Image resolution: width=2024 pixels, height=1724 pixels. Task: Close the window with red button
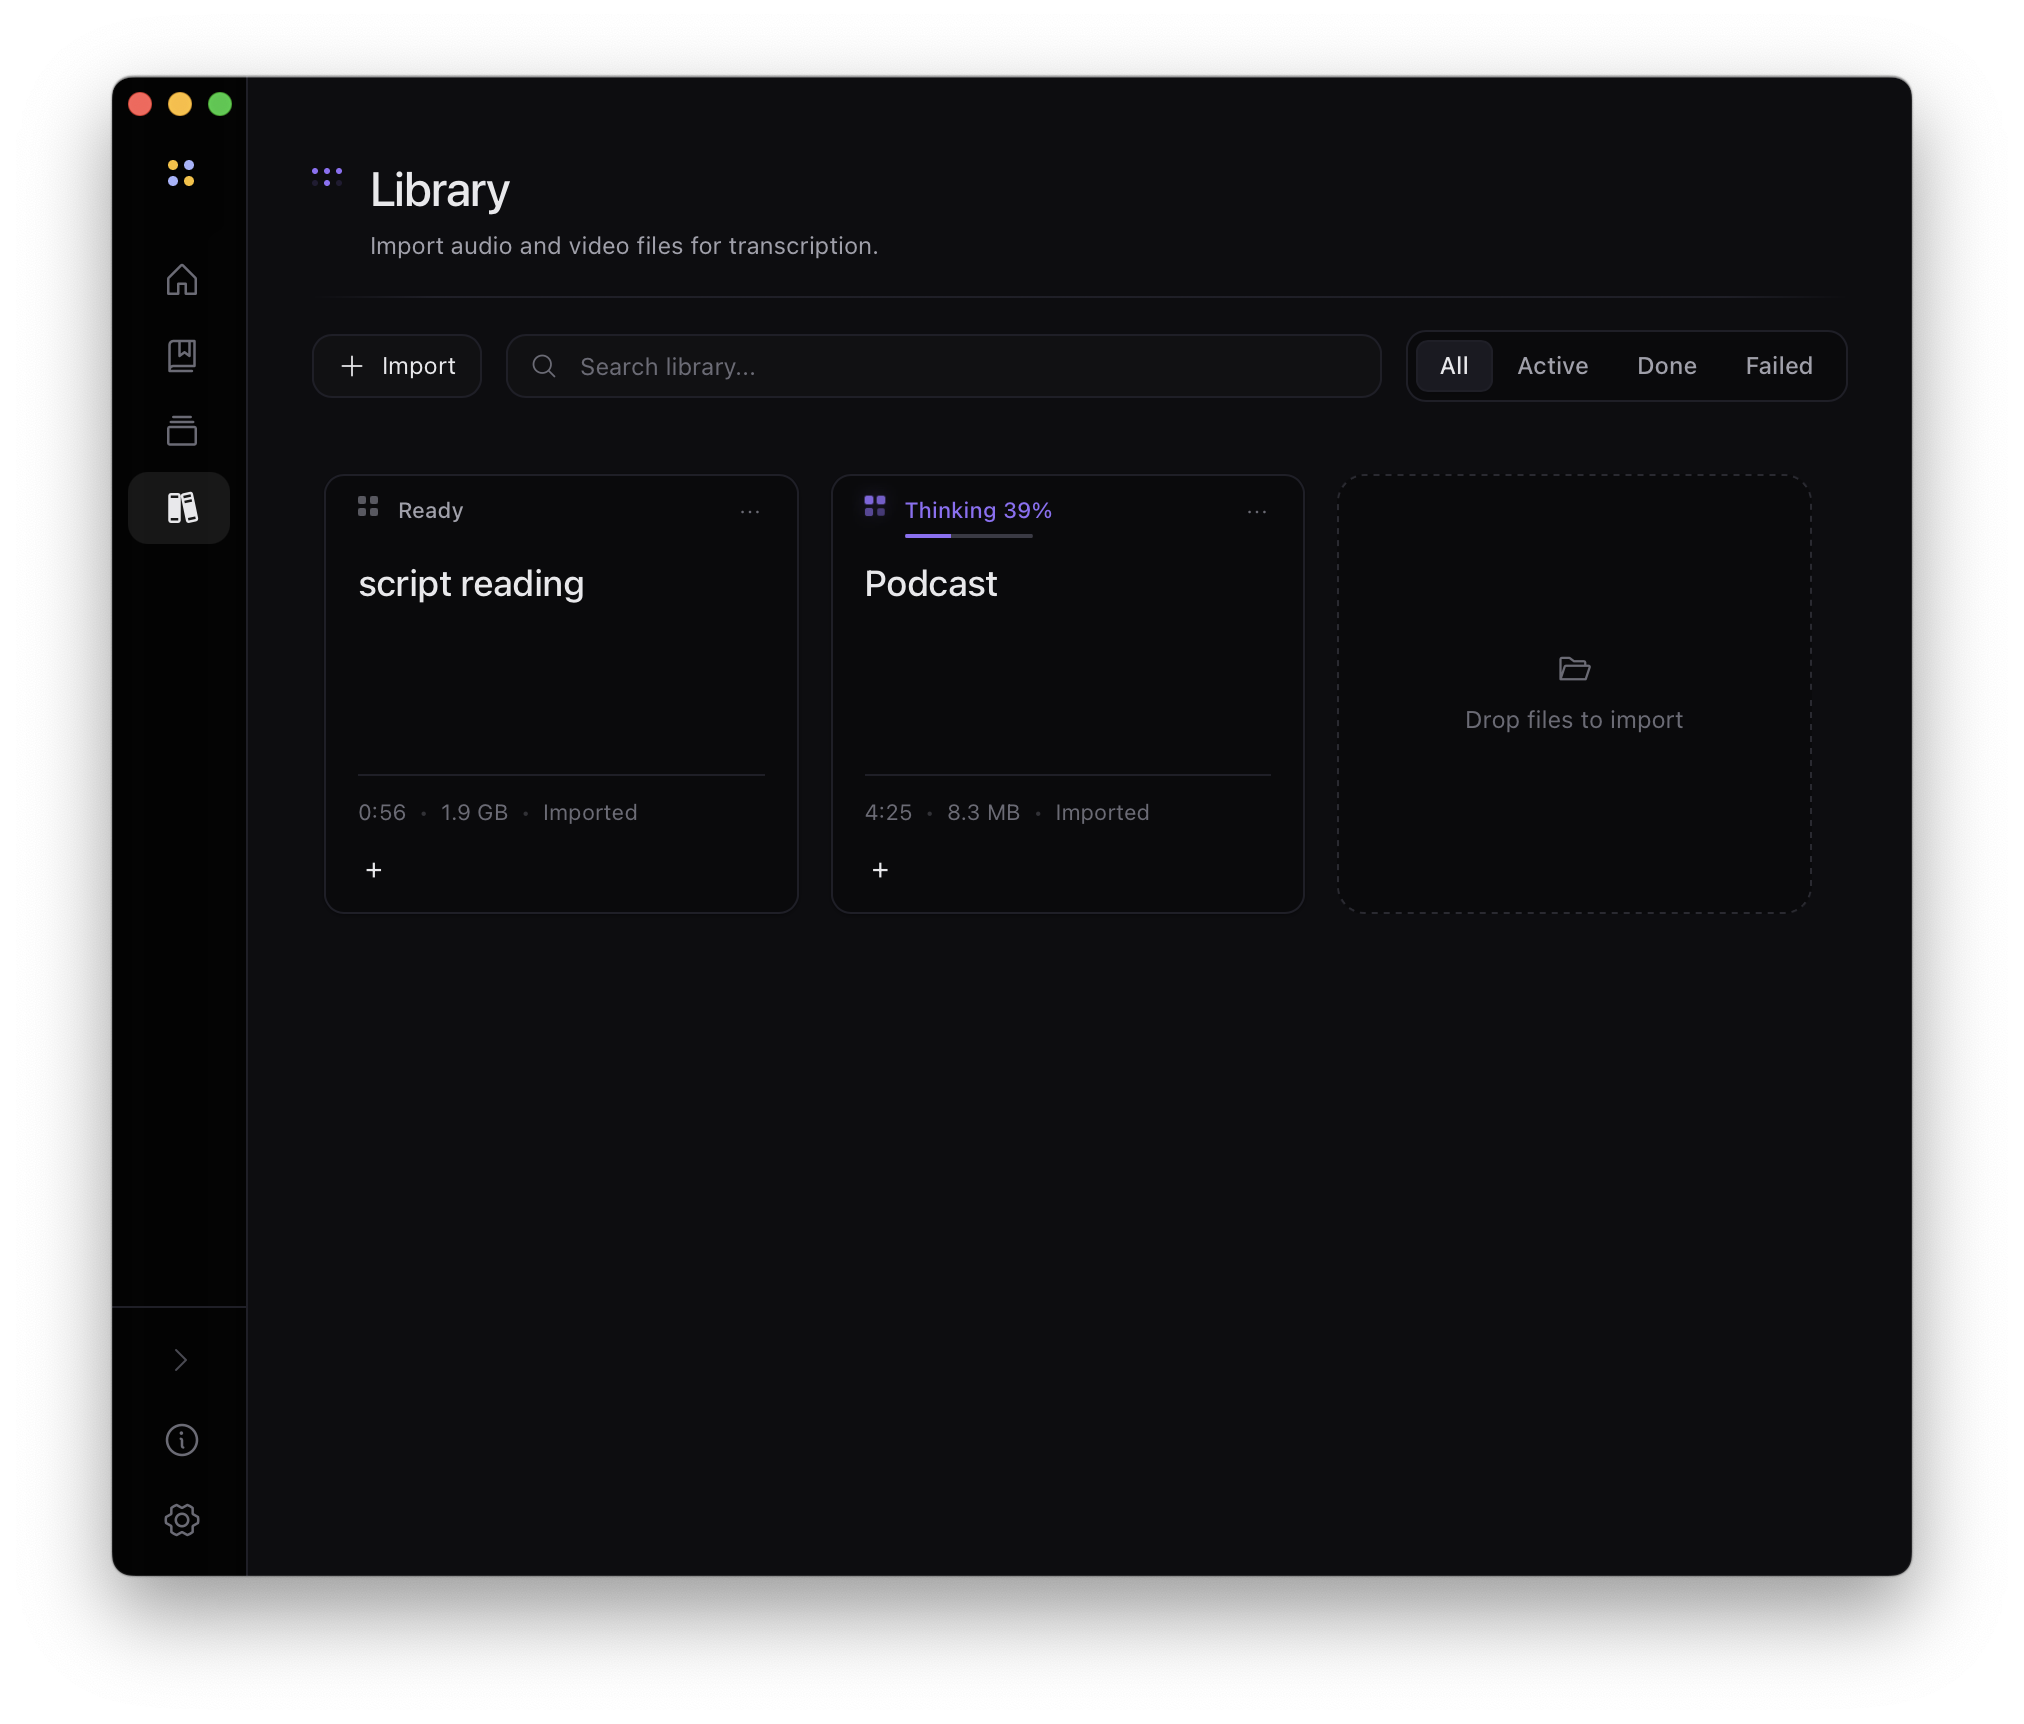[x=140, y=104]
